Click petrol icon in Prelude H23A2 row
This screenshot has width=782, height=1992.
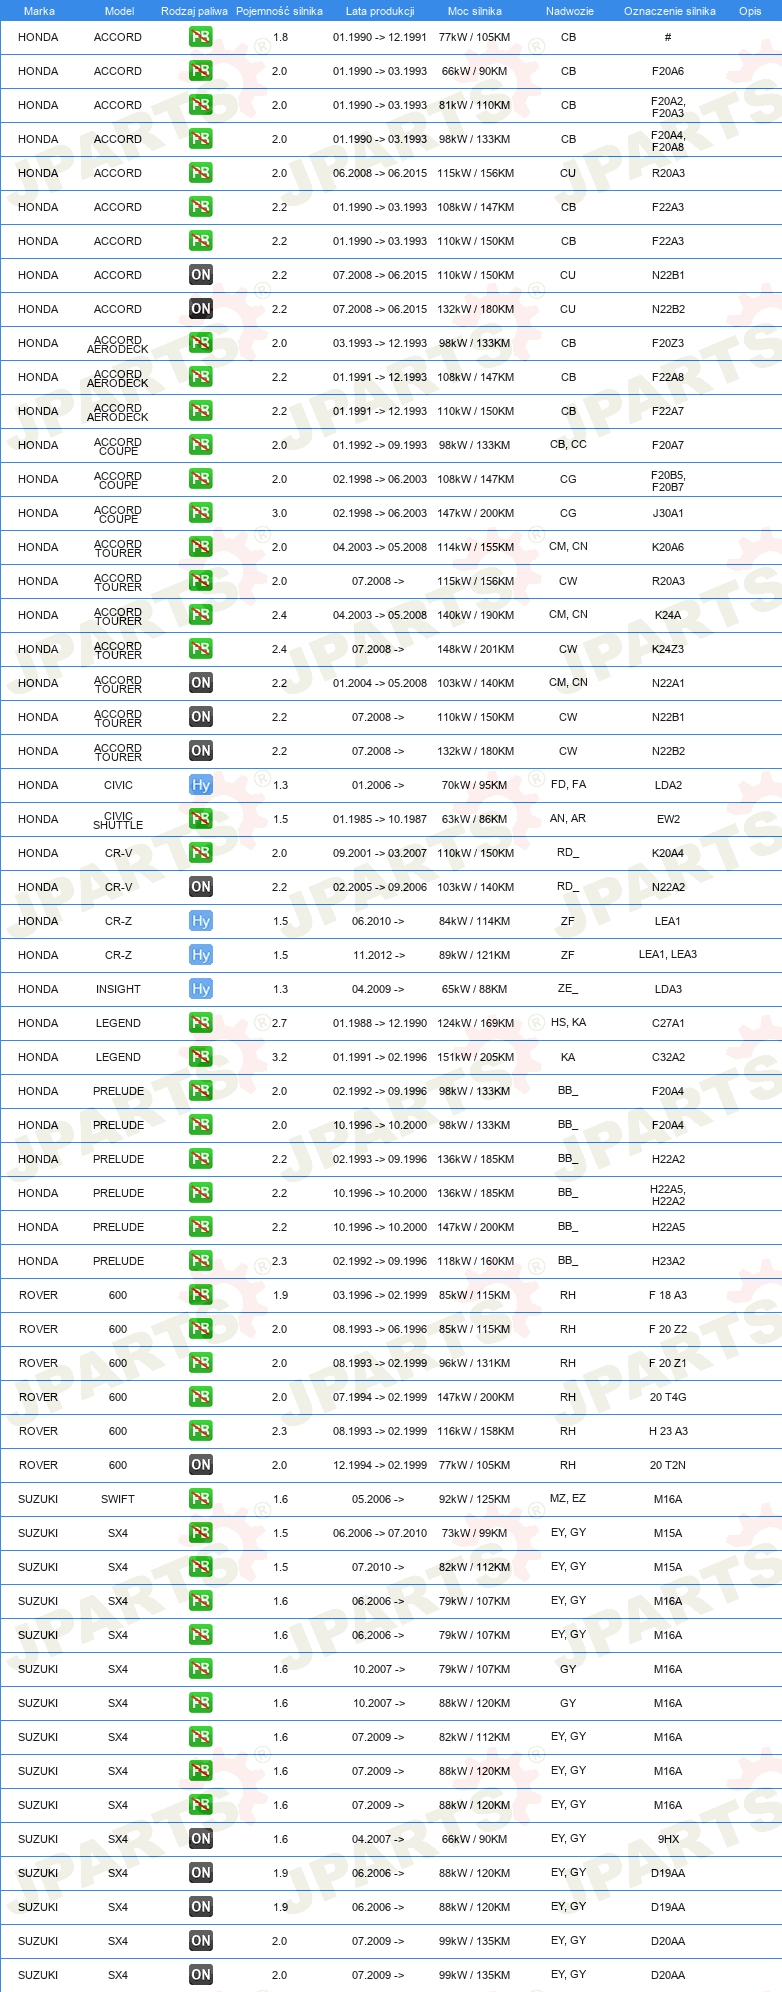click(x=201, y=1261)
